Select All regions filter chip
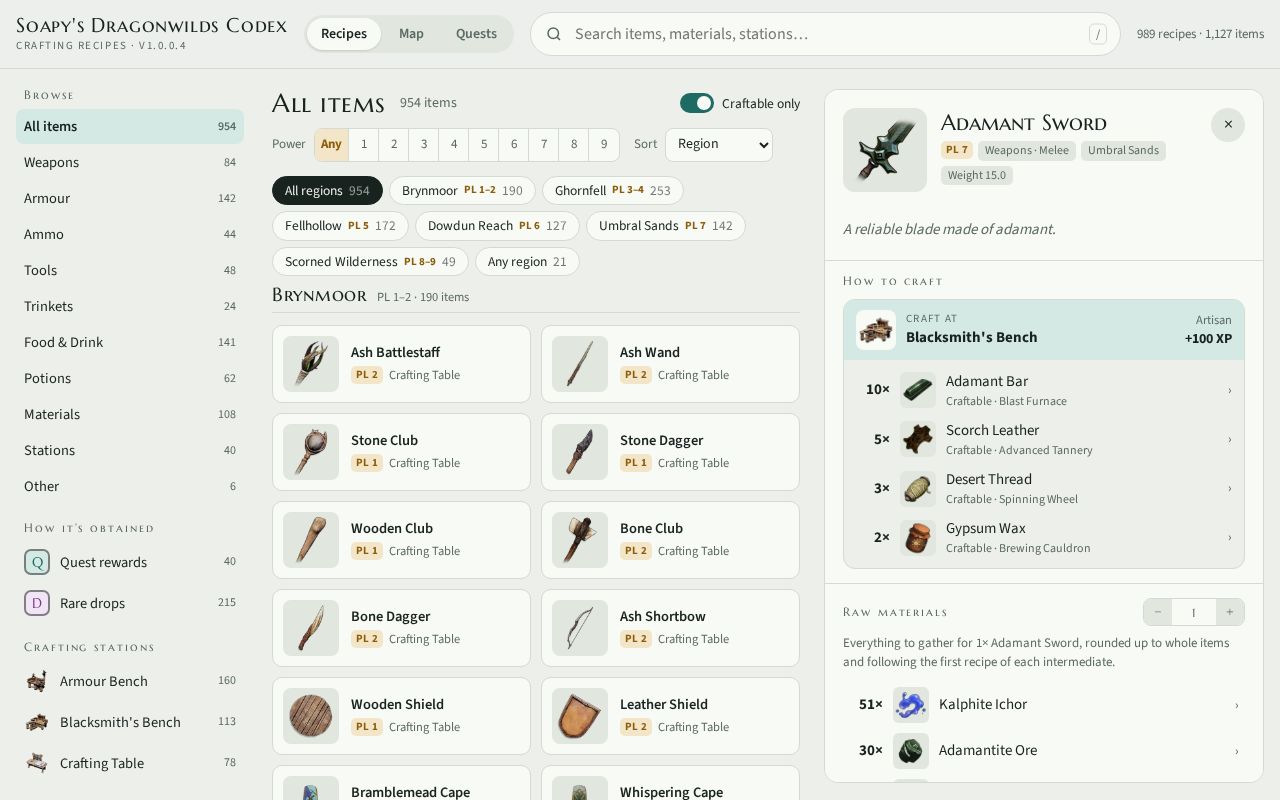This screenshot has width=1280, height=800. coord(327,190)
